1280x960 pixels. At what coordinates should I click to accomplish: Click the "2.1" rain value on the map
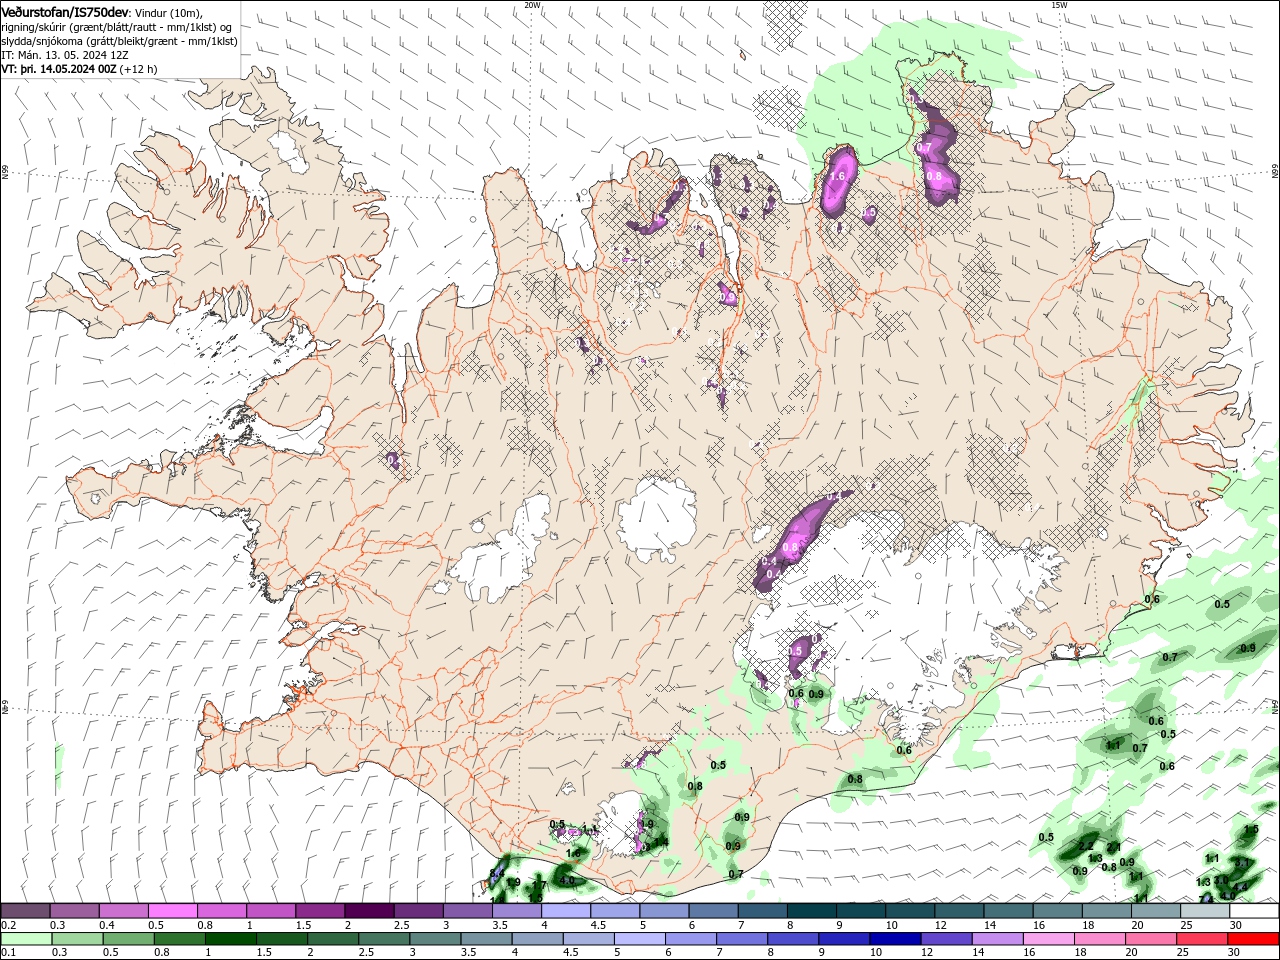click(x=1114, y=847)
